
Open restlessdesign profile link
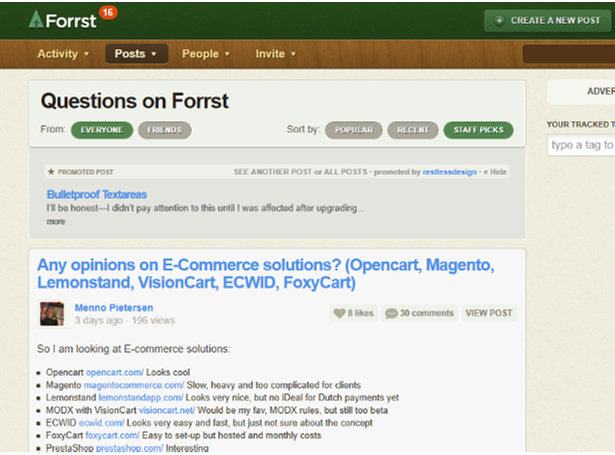point(449,172)
